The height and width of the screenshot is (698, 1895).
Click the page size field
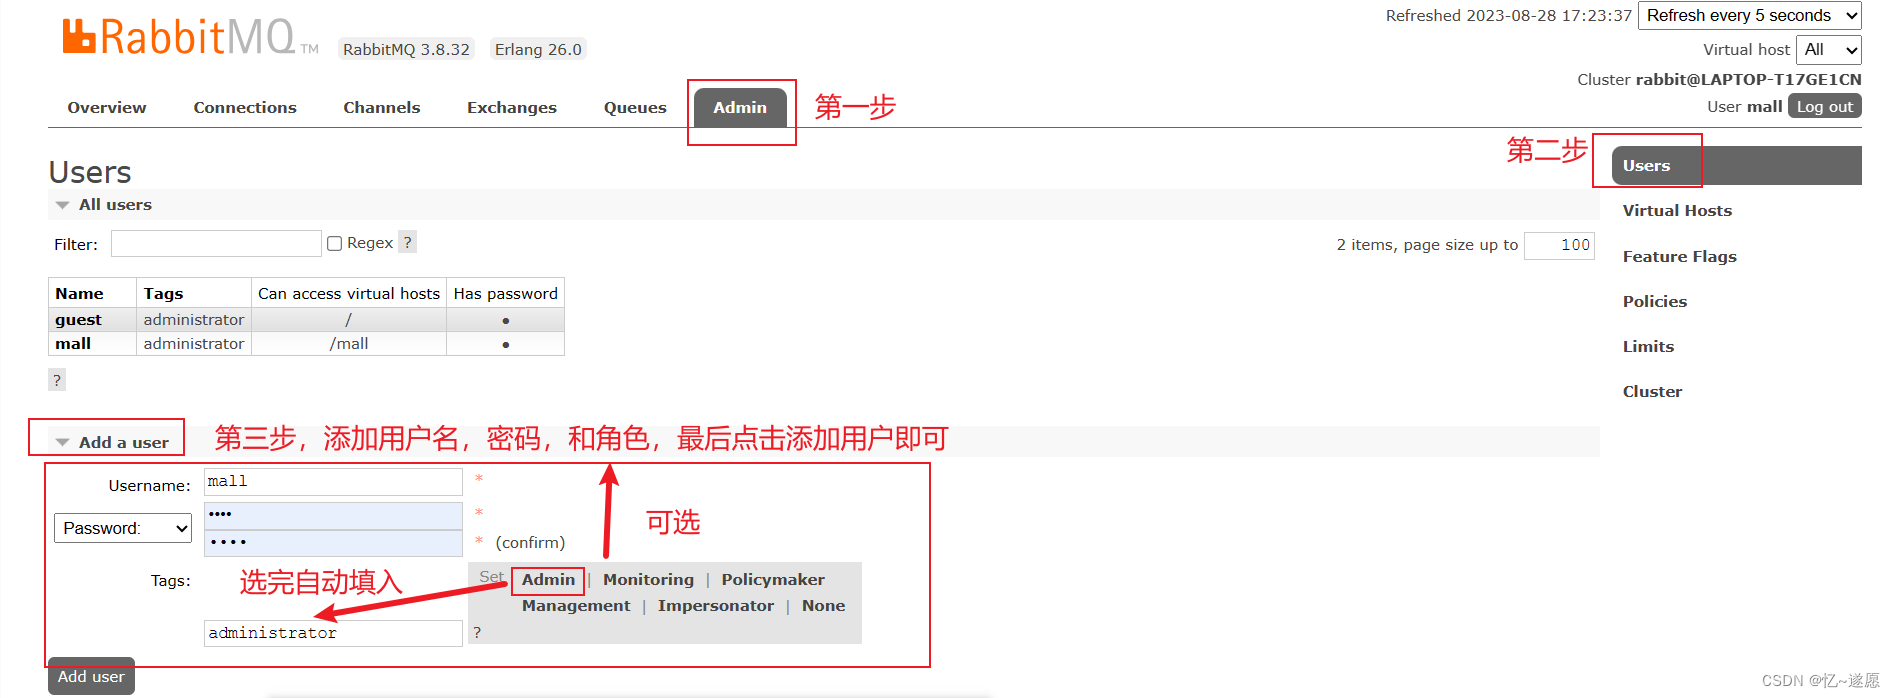pos(1559,245)
